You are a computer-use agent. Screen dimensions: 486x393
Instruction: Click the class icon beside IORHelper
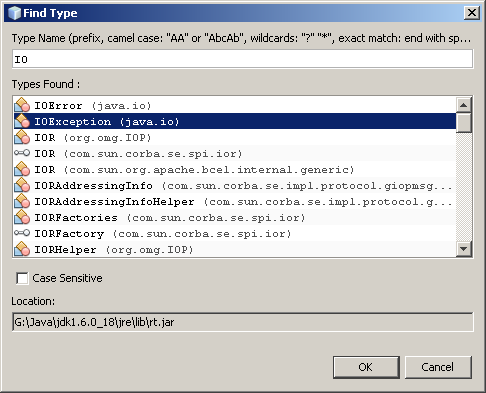coord(22,249)
